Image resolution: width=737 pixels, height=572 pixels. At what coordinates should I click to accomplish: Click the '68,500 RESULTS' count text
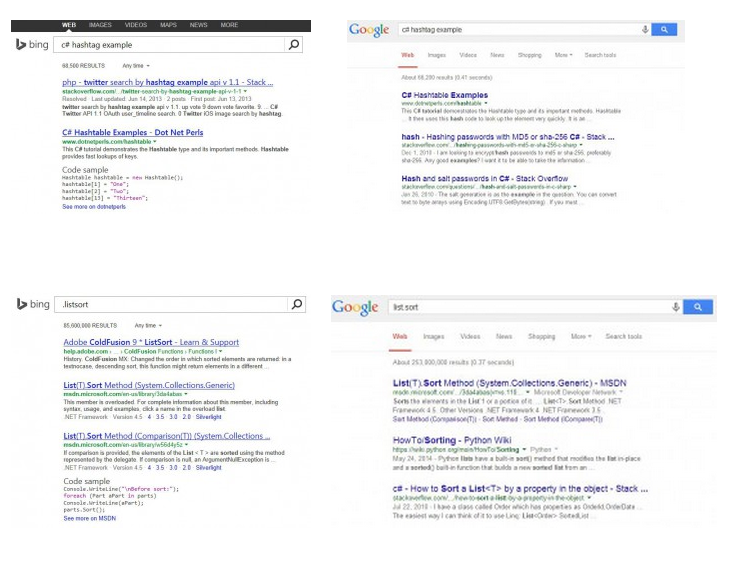pos(83,66)
